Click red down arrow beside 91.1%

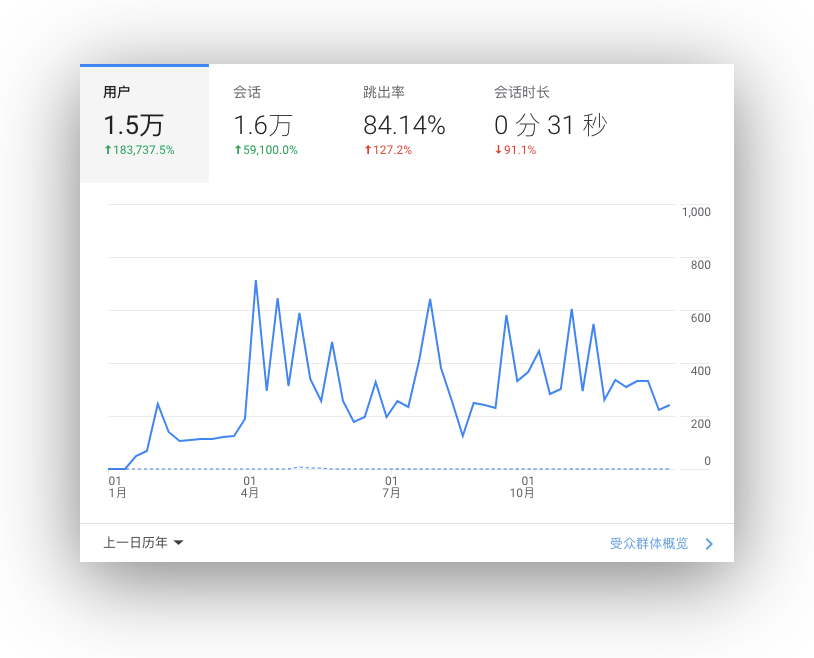click(x=499, y=150)
